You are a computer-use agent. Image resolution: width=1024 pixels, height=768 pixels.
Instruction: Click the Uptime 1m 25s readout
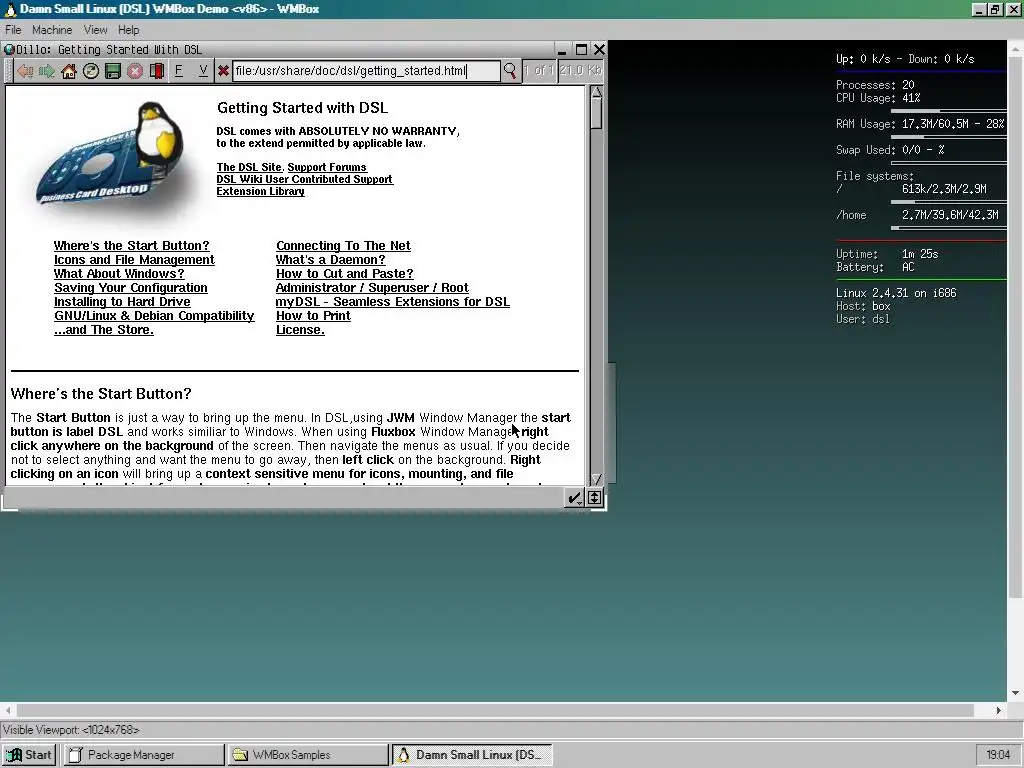pos(887,254)
